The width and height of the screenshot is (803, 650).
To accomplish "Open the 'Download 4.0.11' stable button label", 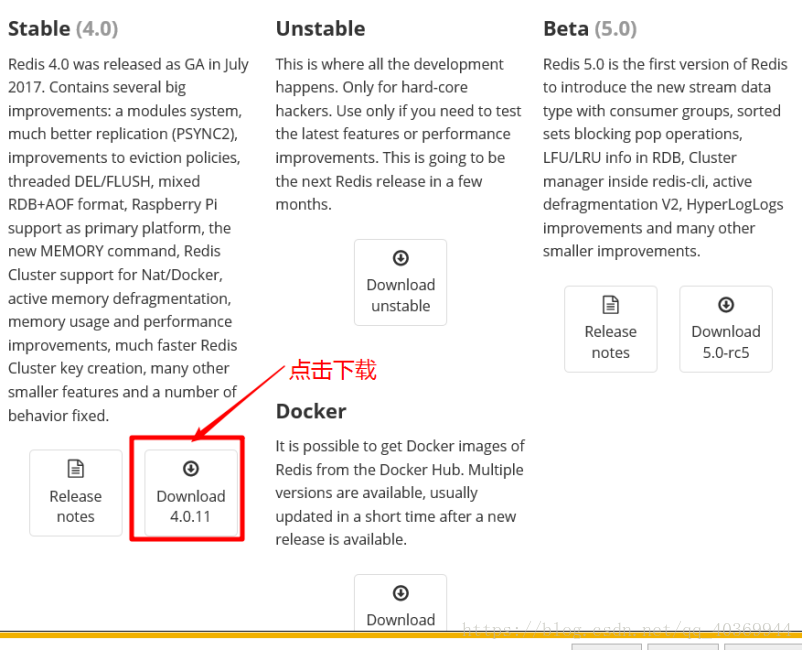I will (191, 506).
